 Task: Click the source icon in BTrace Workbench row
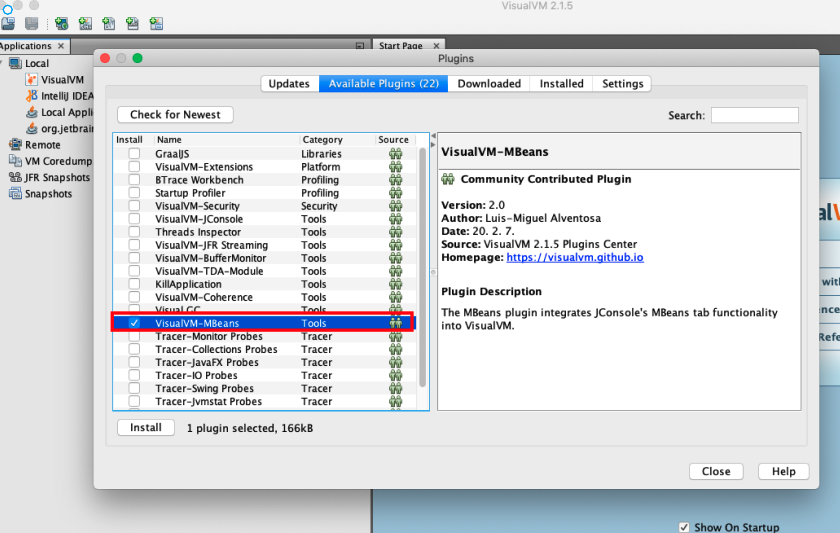395,180
